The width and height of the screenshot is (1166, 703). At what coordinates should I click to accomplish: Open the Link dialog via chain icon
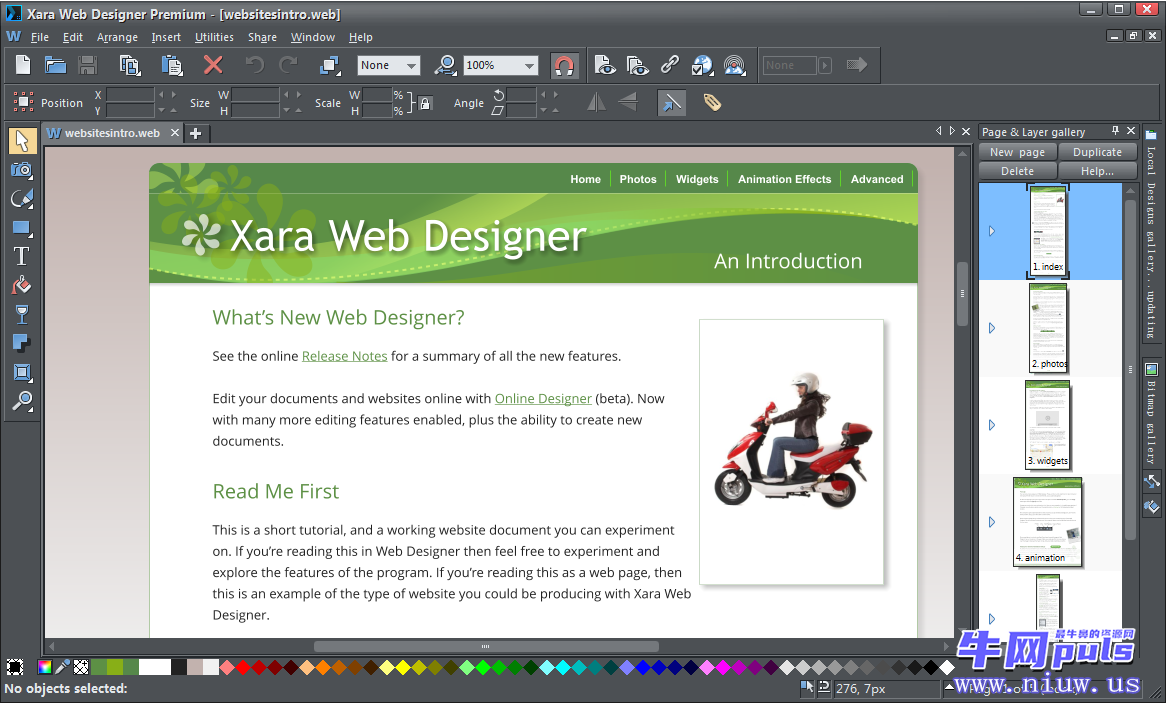[670, 65]
